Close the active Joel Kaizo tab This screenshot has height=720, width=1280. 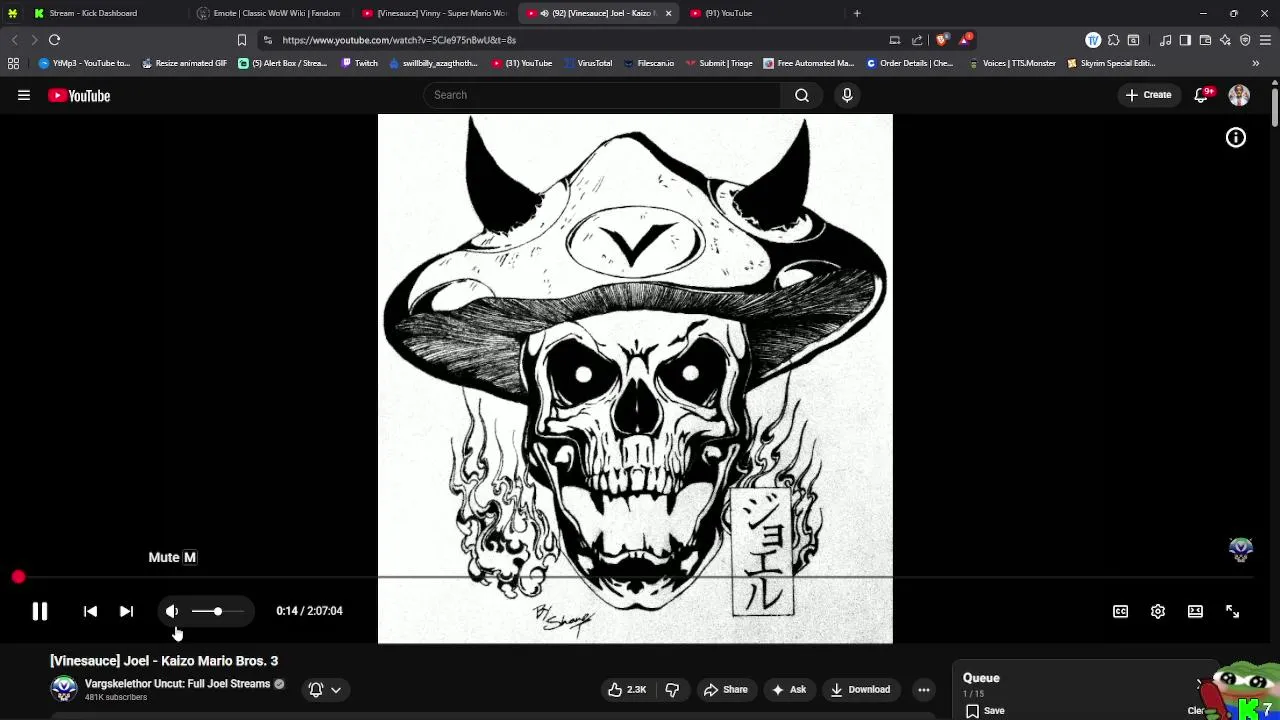click(x=668, y=13)
